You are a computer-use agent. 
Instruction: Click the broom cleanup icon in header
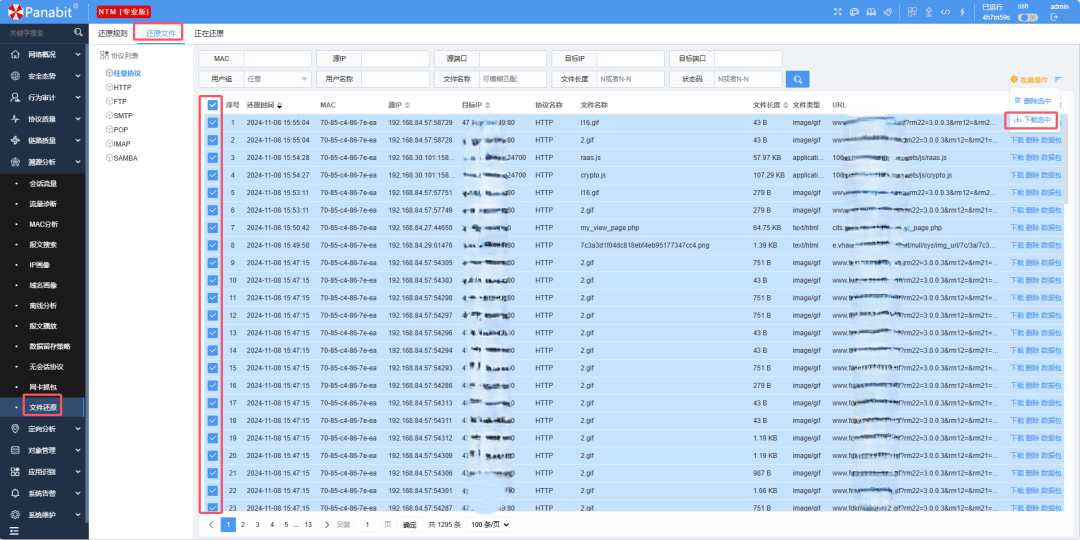click(888, 12)
